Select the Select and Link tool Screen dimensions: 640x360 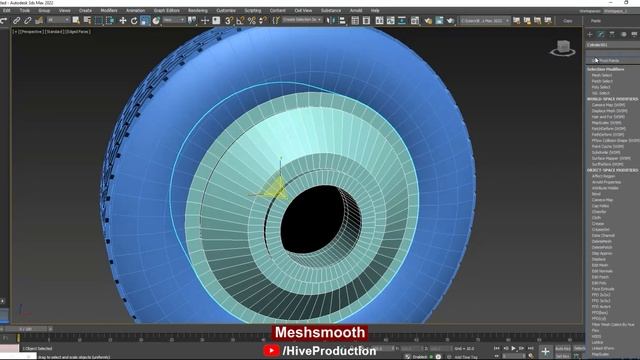coord(17,20)
